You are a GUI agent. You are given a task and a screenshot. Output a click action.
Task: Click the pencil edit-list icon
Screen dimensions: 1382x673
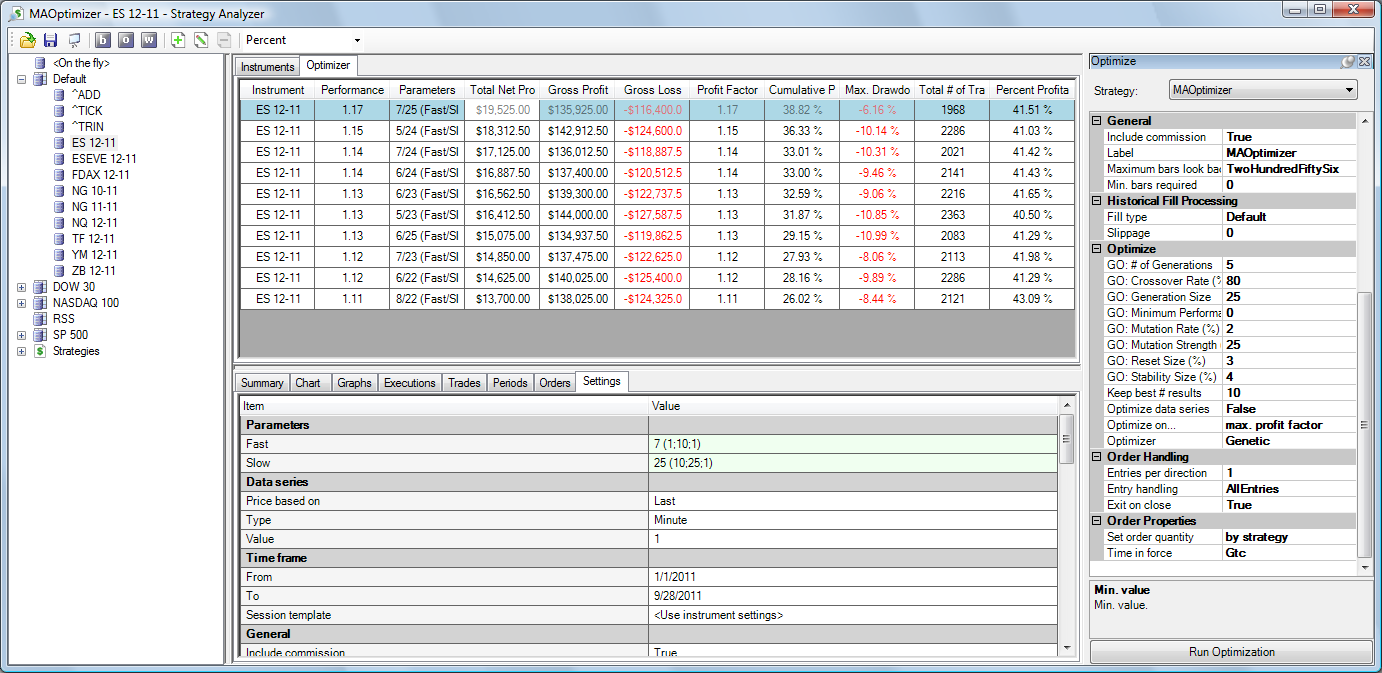[201, 40]
